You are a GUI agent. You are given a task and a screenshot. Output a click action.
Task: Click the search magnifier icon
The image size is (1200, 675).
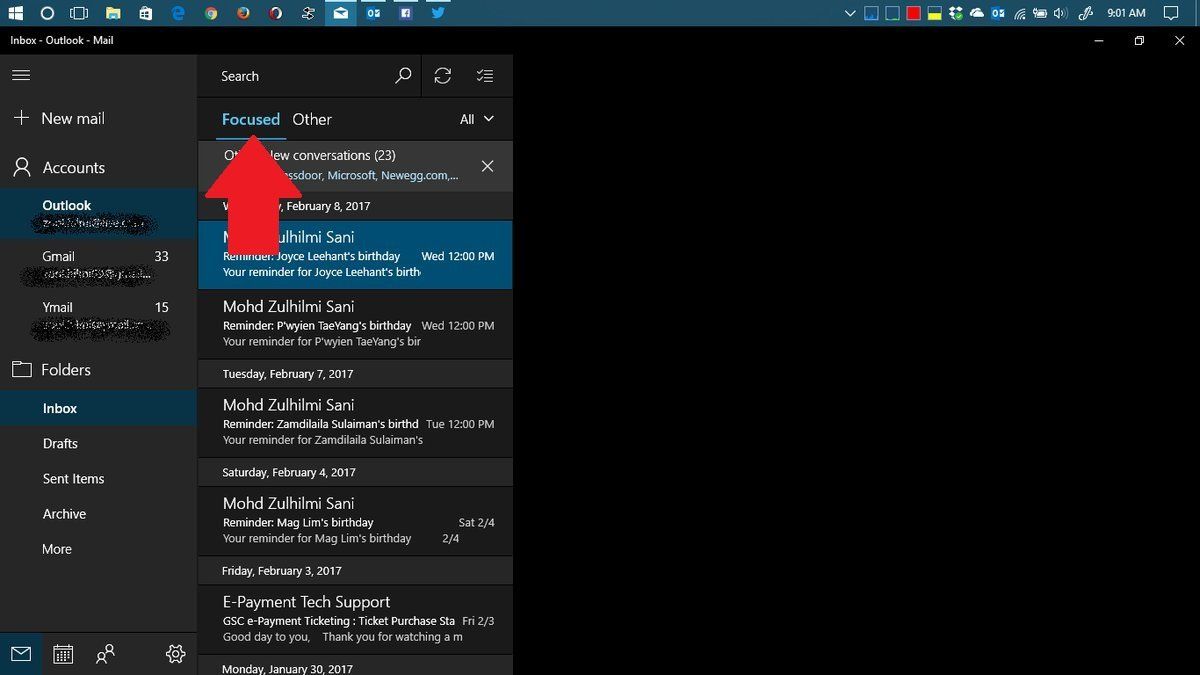[403, 75]
